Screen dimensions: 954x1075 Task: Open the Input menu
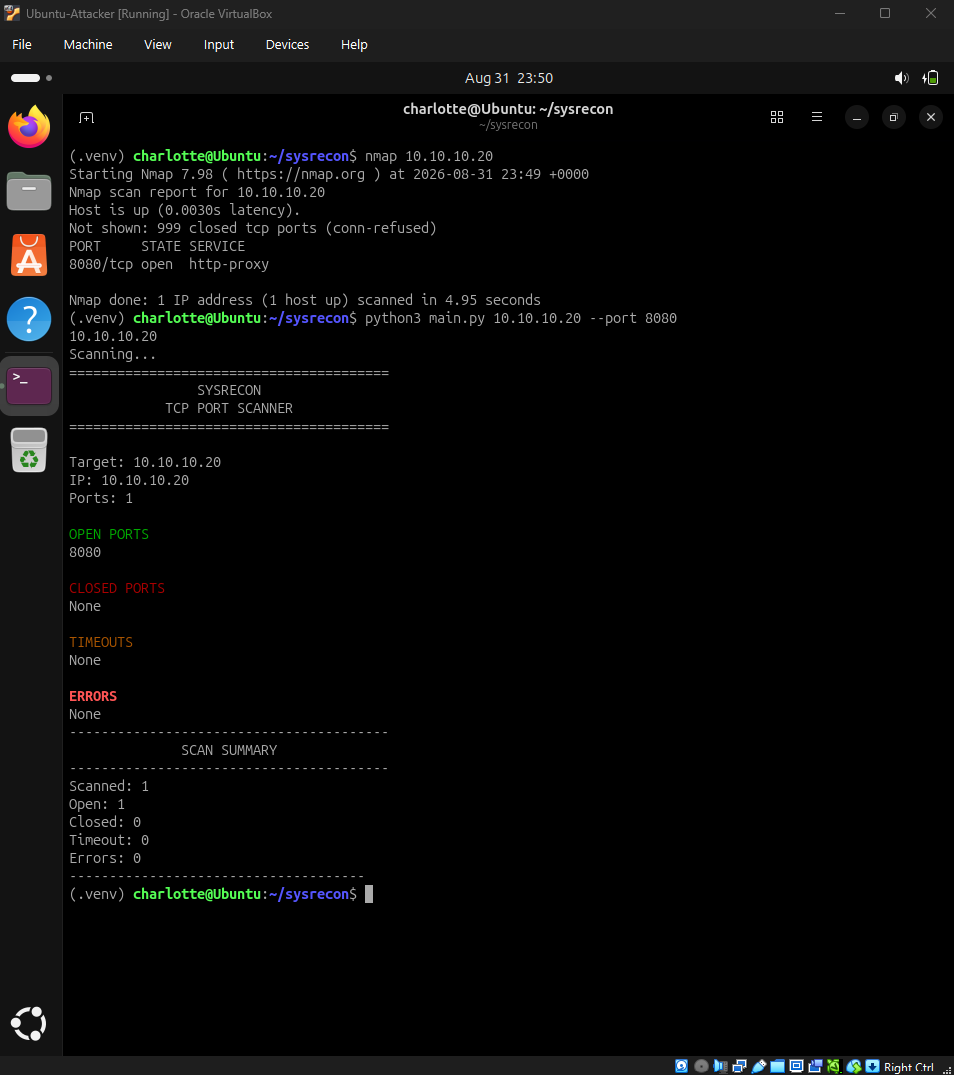pyautogui.click(x=219, y=45)
